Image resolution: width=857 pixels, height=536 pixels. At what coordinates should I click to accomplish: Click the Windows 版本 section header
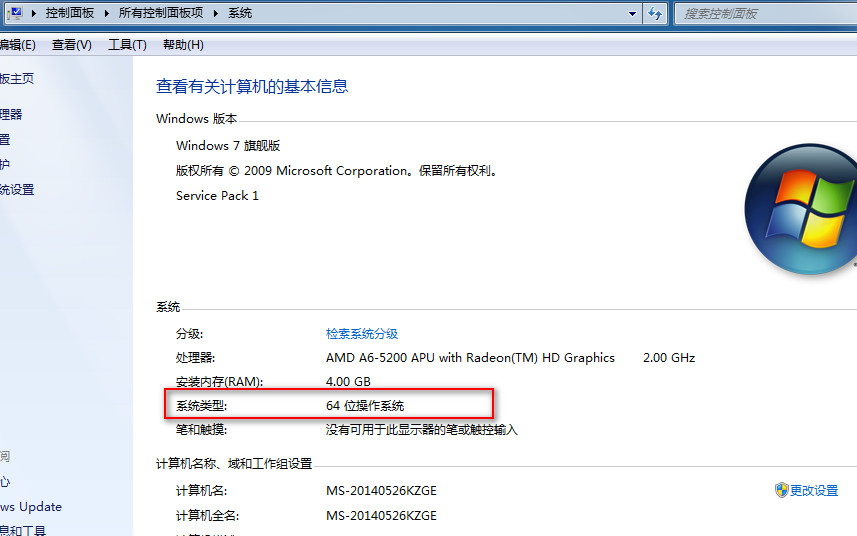[196, 119]
